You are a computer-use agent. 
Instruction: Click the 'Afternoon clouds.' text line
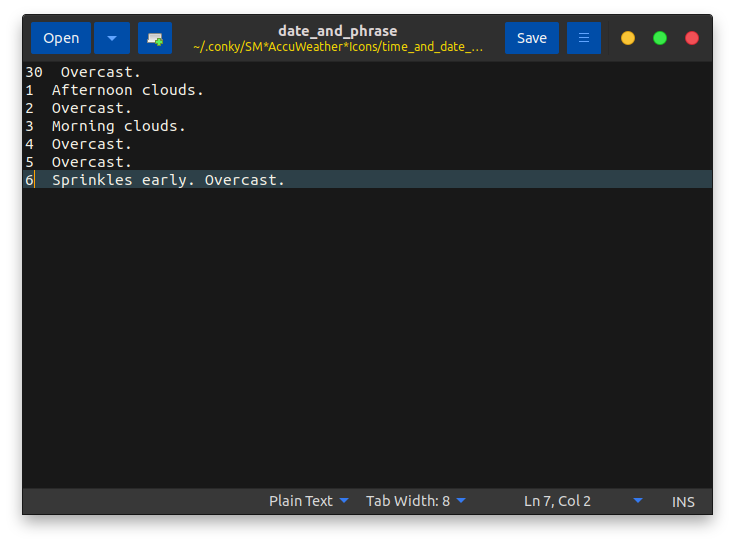(x=127, y=90)
